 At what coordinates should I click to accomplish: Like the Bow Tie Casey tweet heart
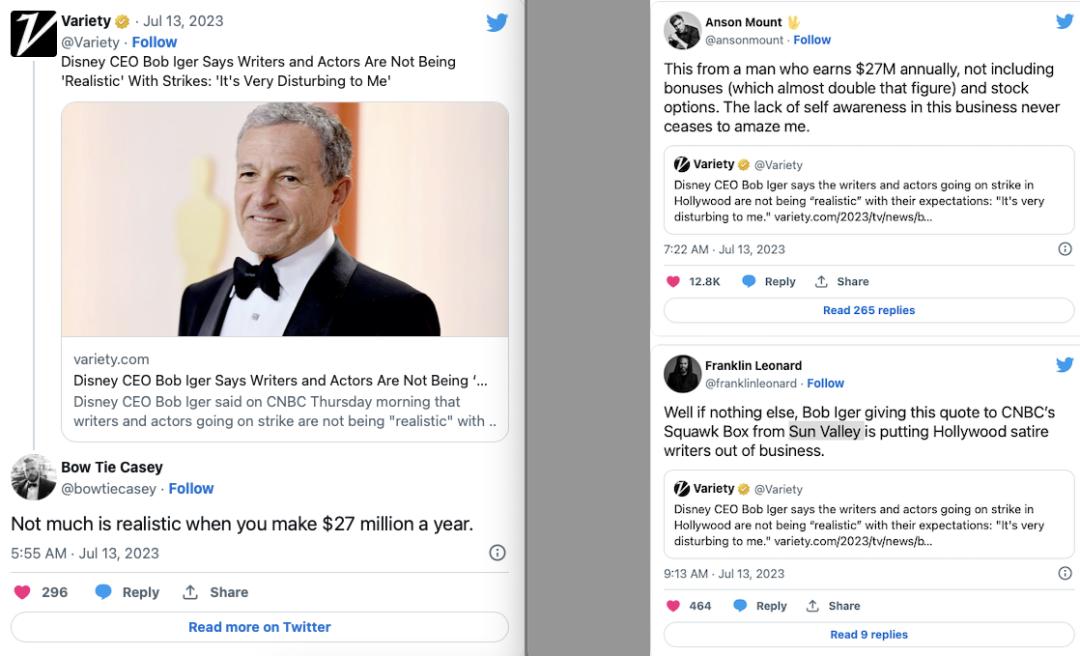click(x=22, y=592)
